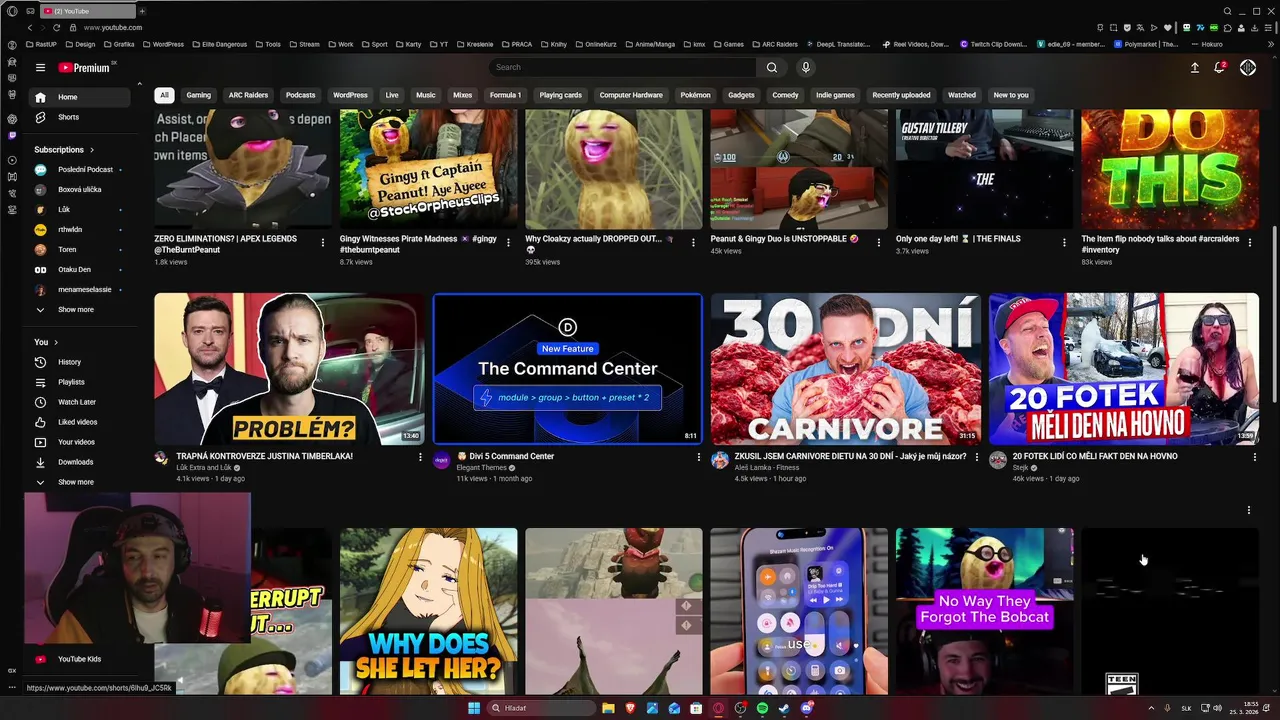The width and height of the screenshot is (1280, 720).
Task: Open the Games bookmarks folder
Action: click(729, 45)
